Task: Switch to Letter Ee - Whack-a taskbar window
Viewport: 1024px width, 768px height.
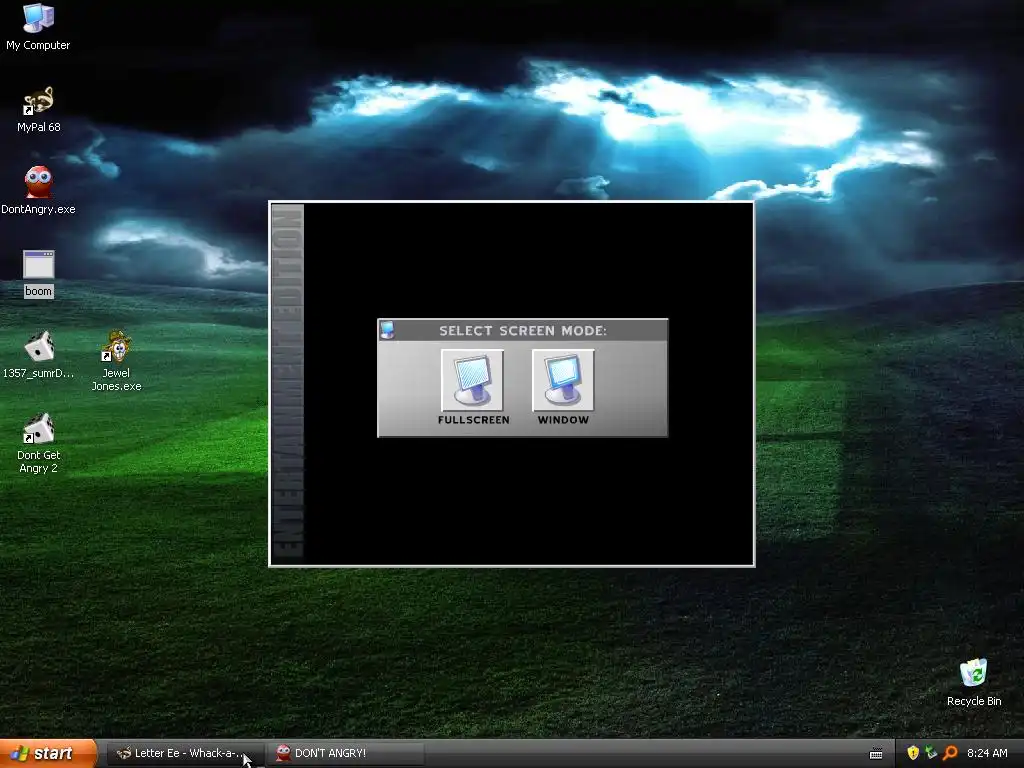Action: (x=185, y=754)
